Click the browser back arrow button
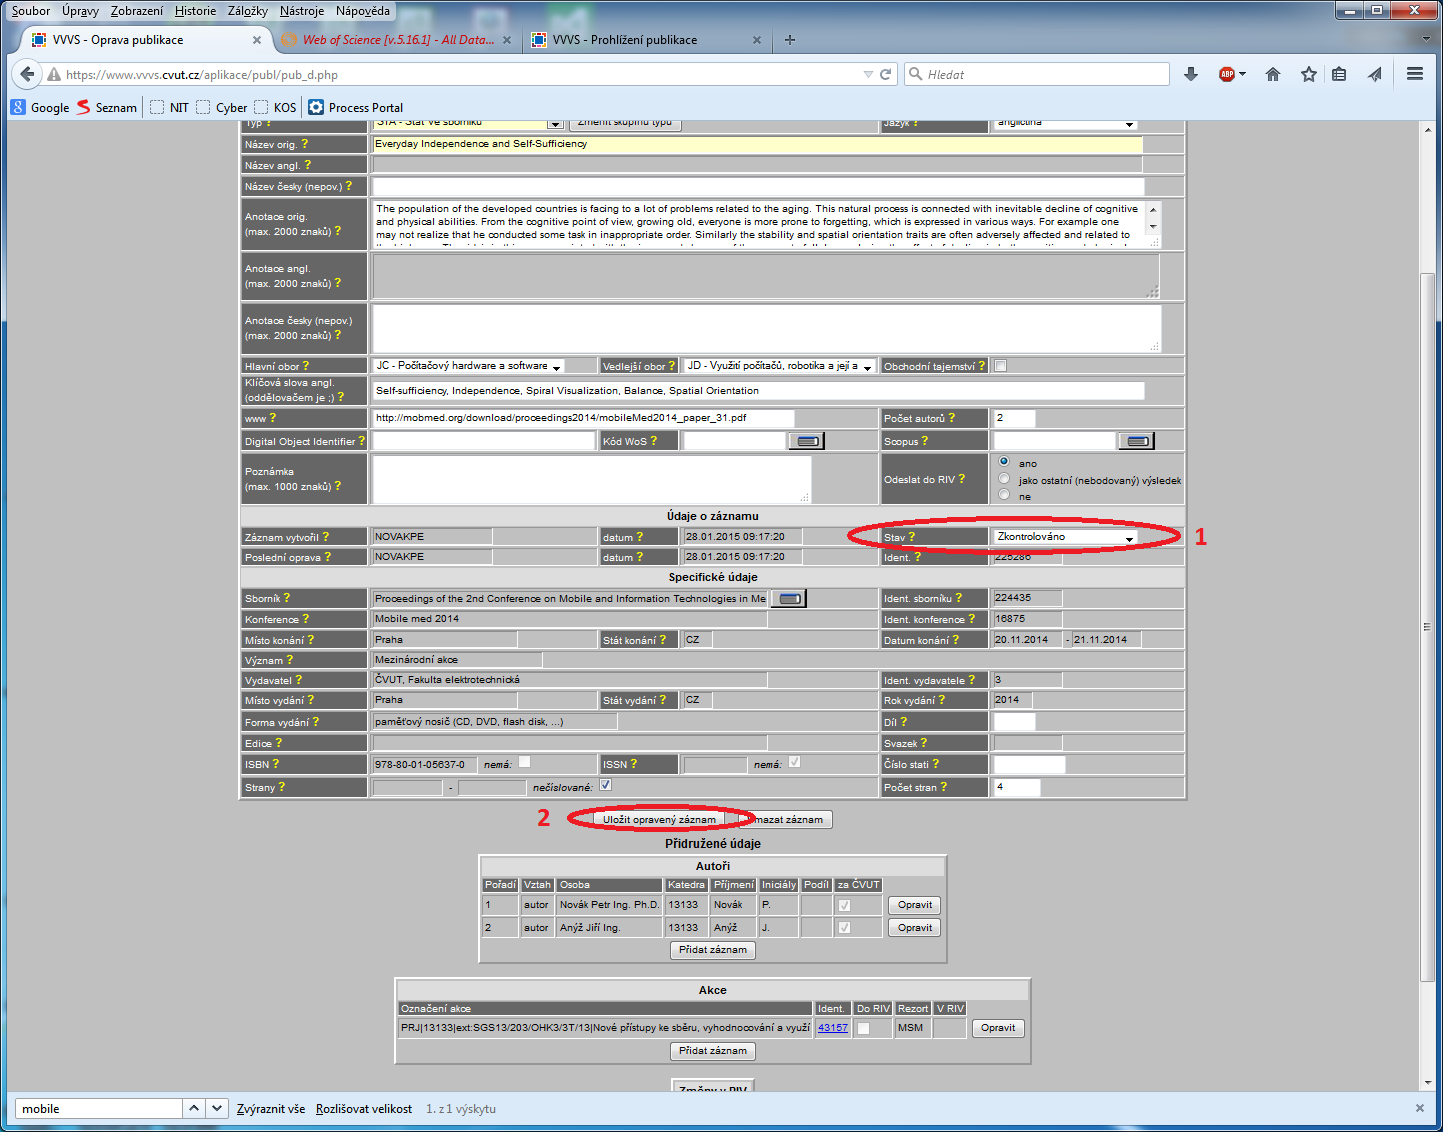The height and width of the screenshot is (1132, 1443). click(27, 74)
